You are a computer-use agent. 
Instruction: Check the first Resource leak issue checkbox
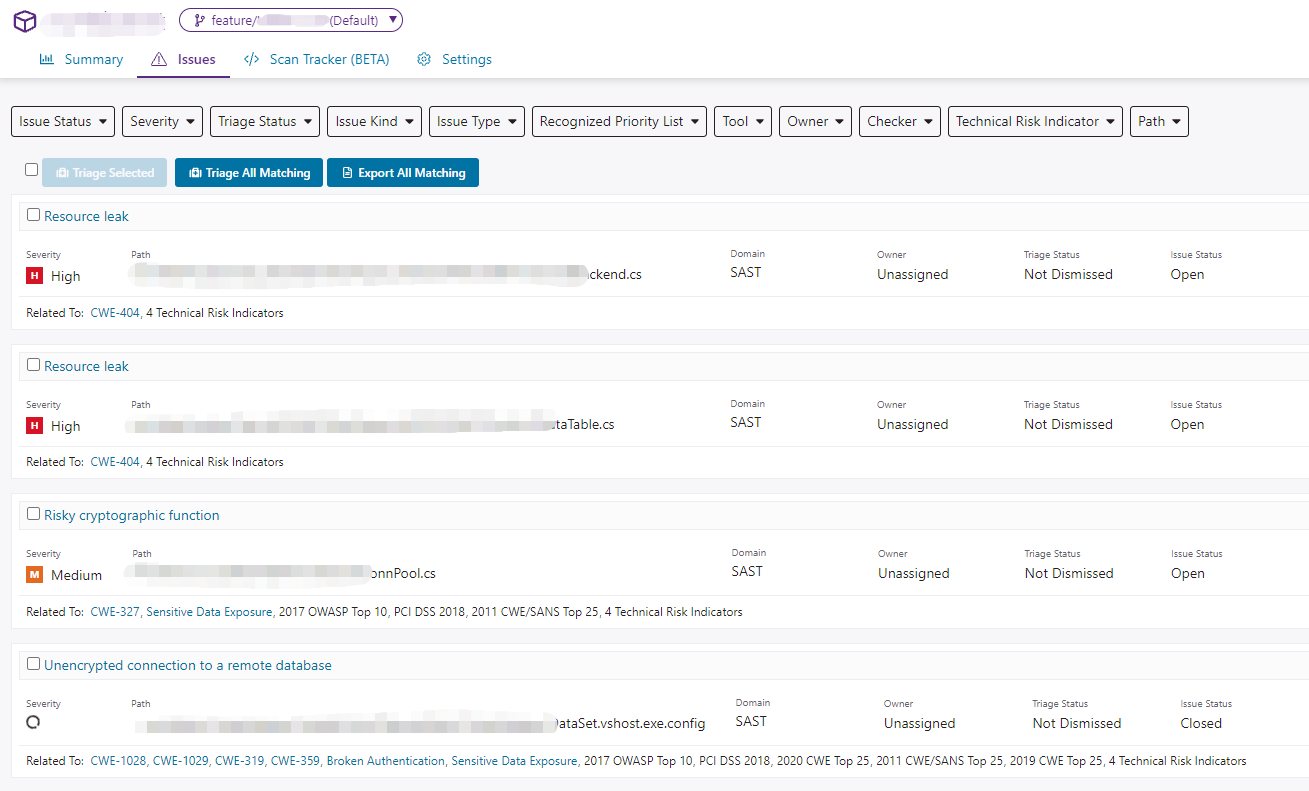[34, 215]
